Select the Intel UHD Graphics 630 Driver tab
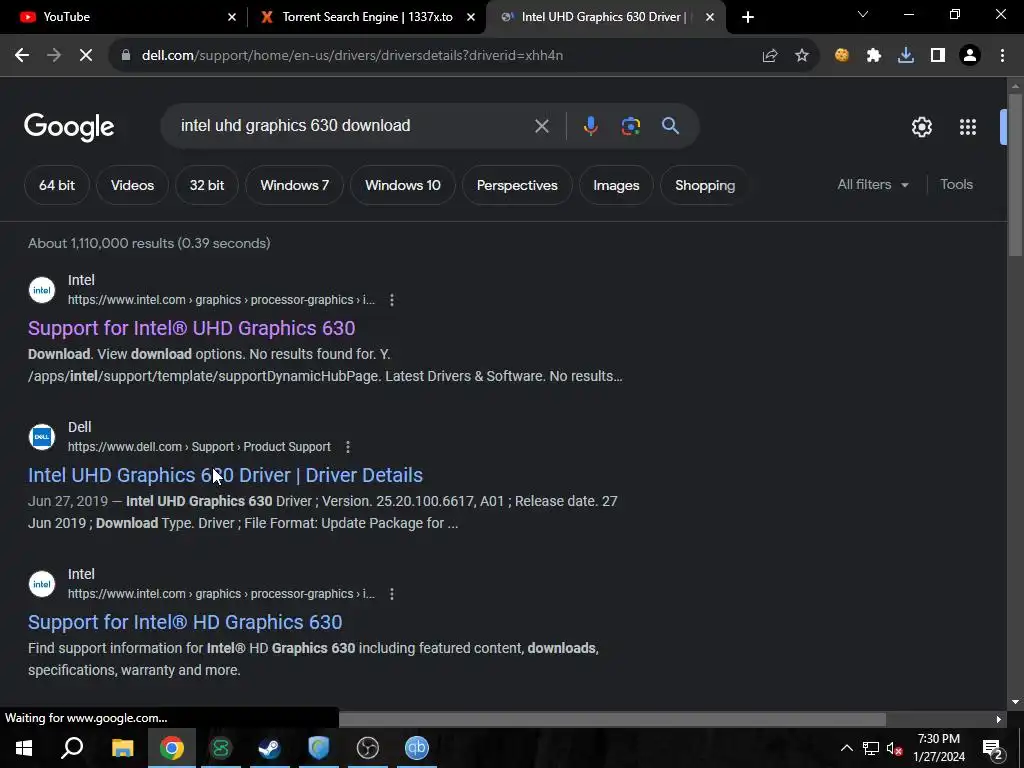This screenshot has width=1024, height=768. tap(603, 17)
